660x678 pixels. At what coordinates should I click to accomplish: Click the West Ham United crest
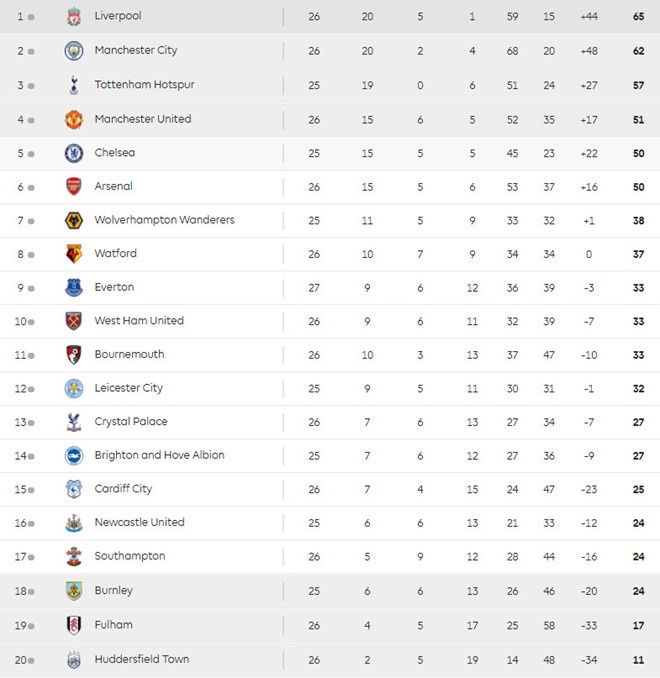74,321
